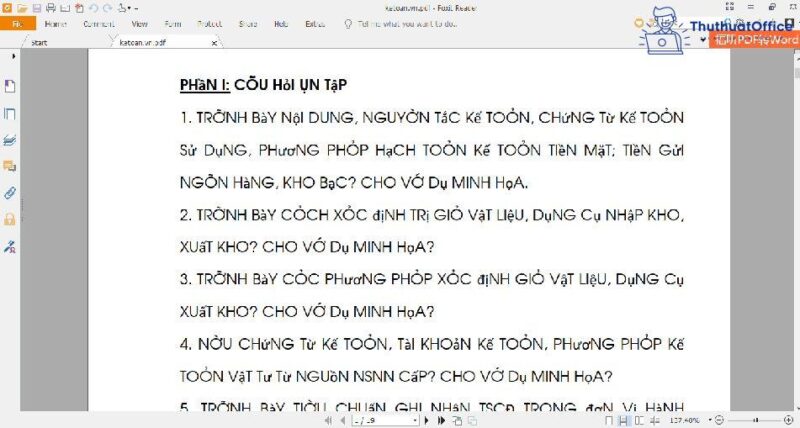Viewport: 800px width, 428px height.
Task: Open the Comments panel in the sidebar
Action: (10, 166)
